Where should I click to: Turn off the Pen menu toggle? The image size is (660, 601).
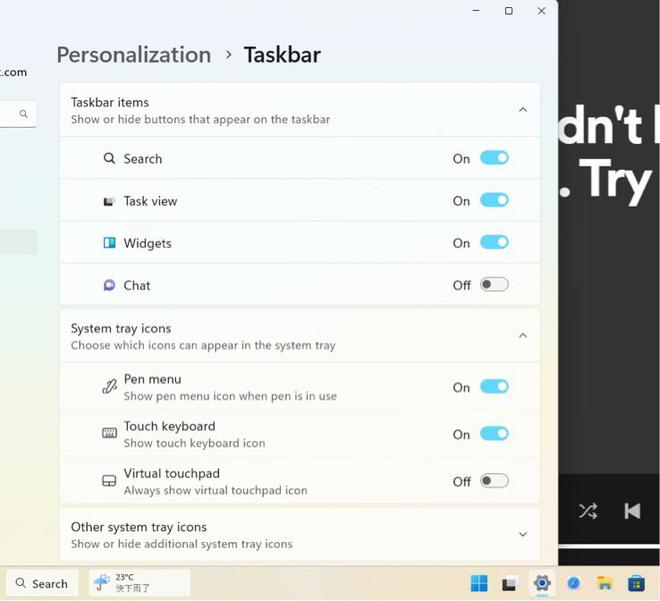[x=494, y=387]
